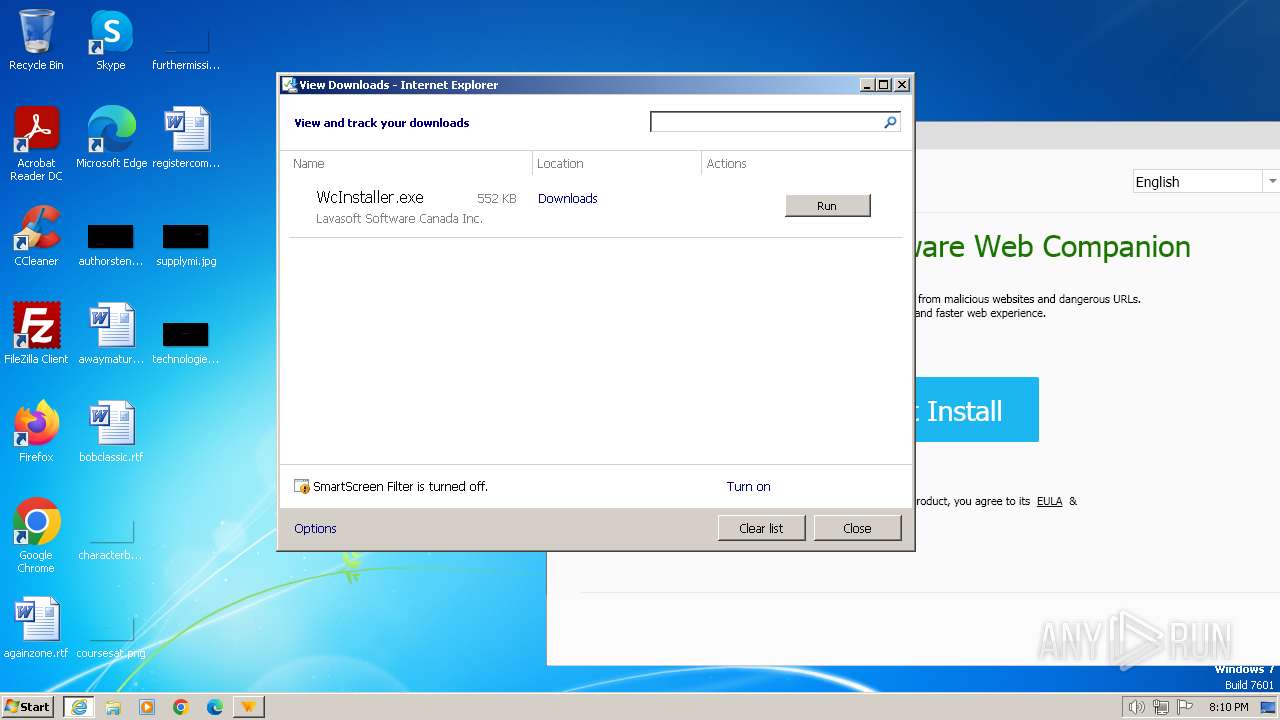Close the View Downloads dialog
Image resolution: width=1280 pixels, height=720 pixels.
pyautogui.click(x=857, y=528)
